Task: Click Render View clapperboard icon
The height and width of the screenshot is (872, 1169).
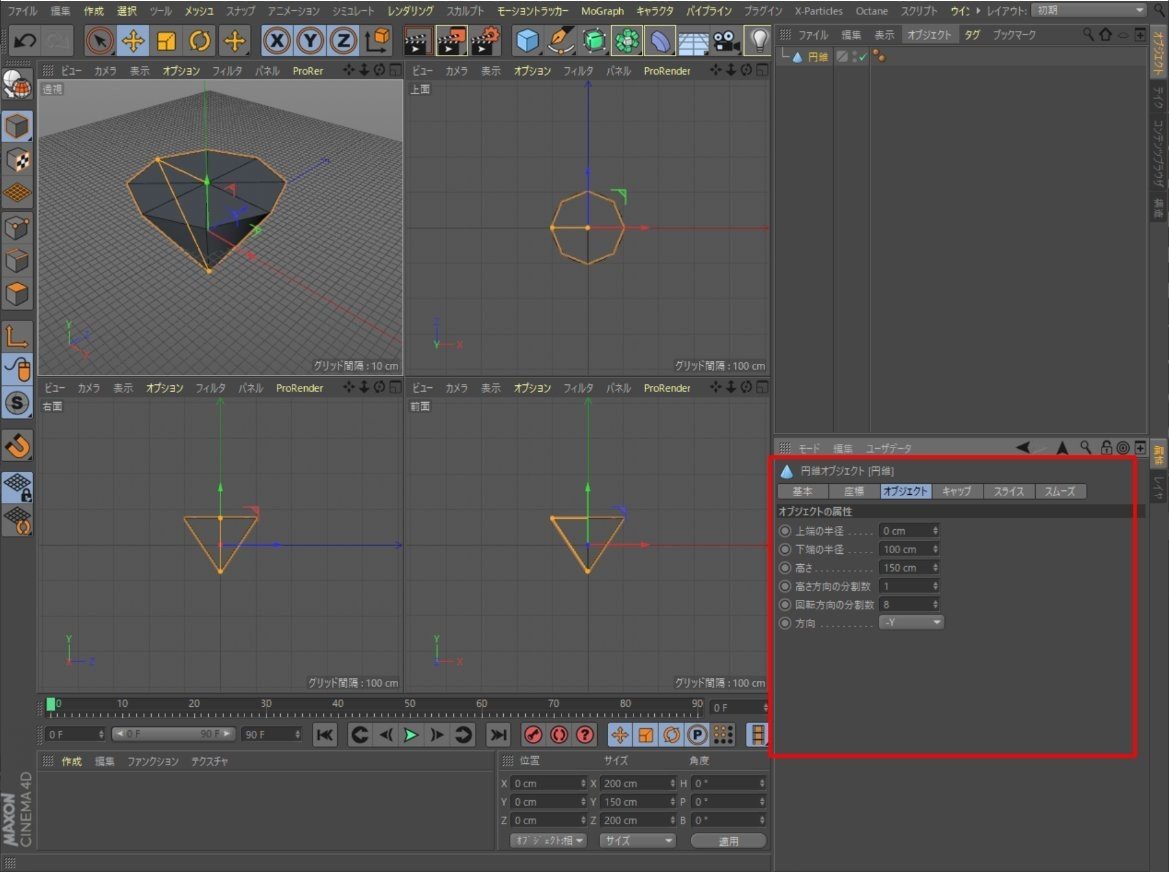Action: 417,40
